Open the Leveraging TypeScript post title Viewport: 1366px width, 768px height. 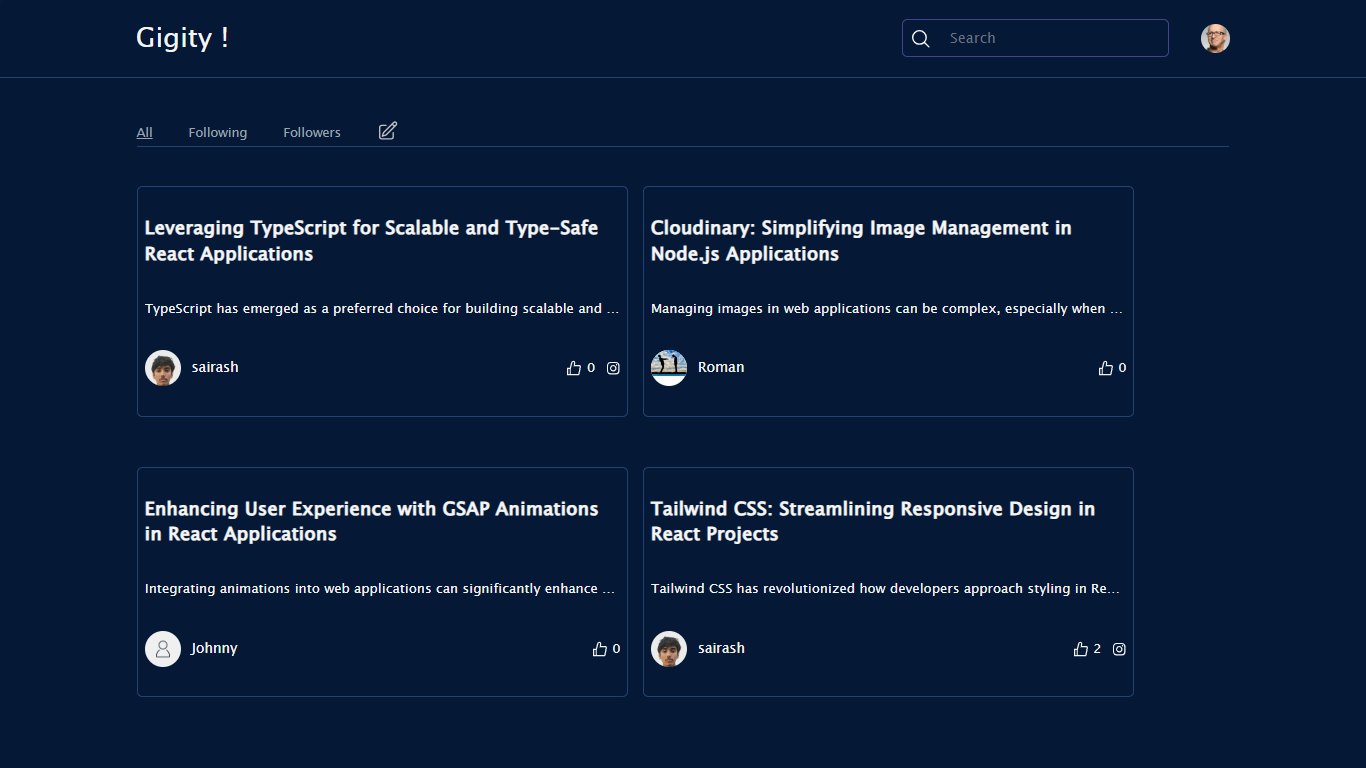point(371,241)
